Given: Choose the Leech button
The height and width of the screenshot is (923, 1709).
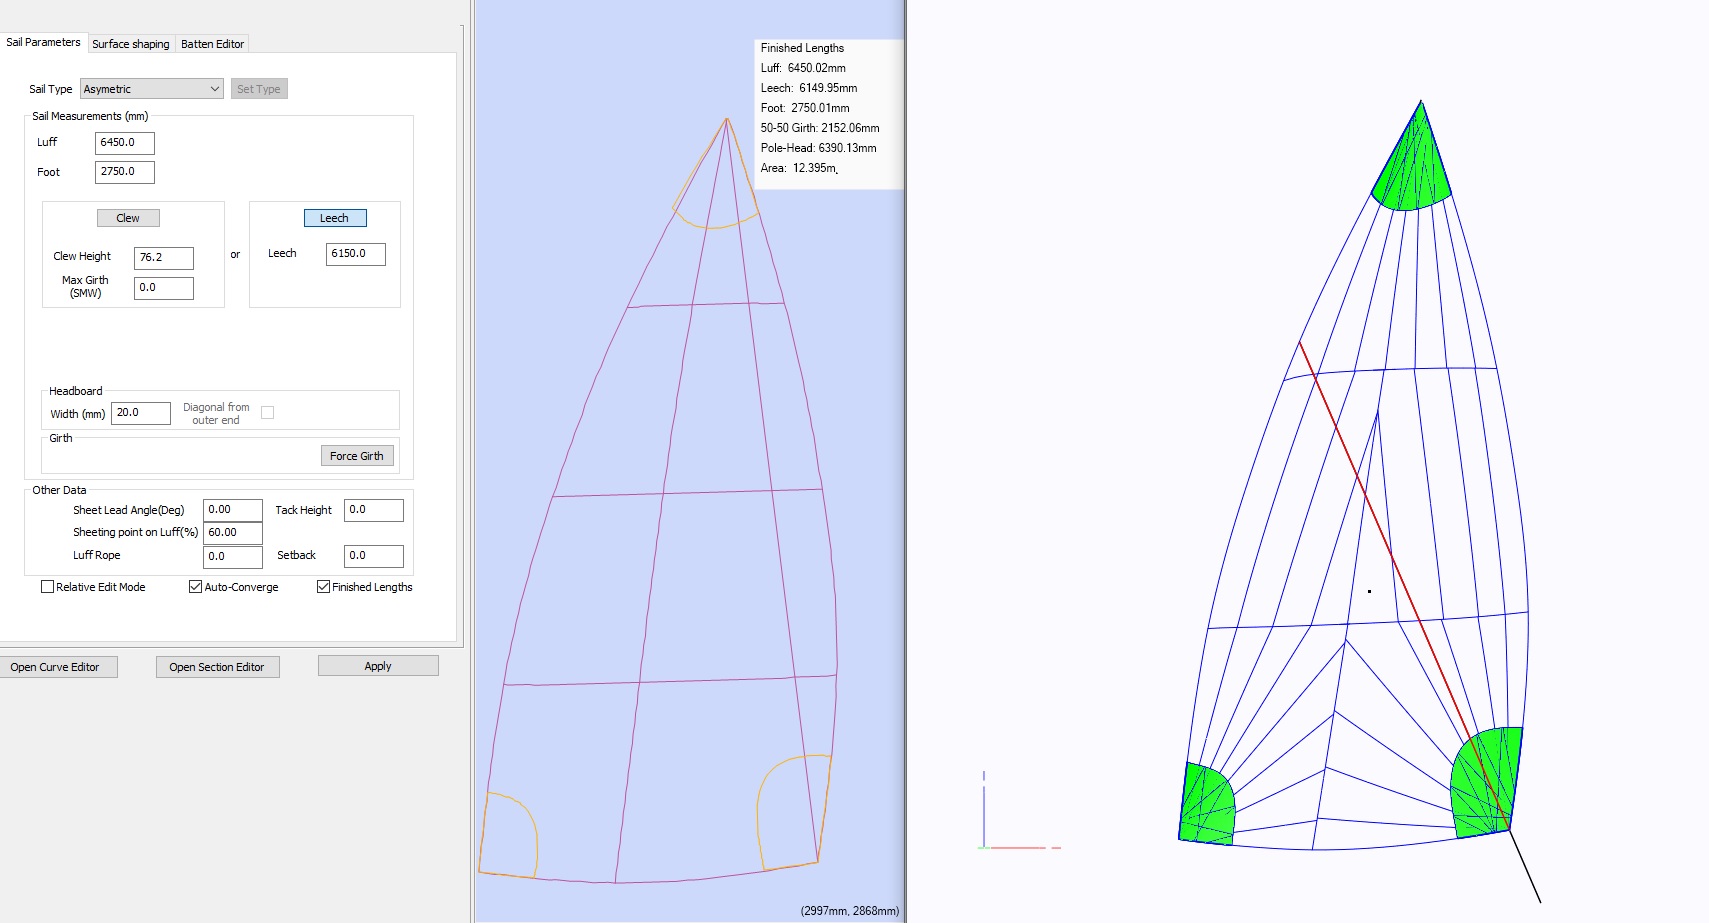Looking at the screenshot, I should click(335, 218).
